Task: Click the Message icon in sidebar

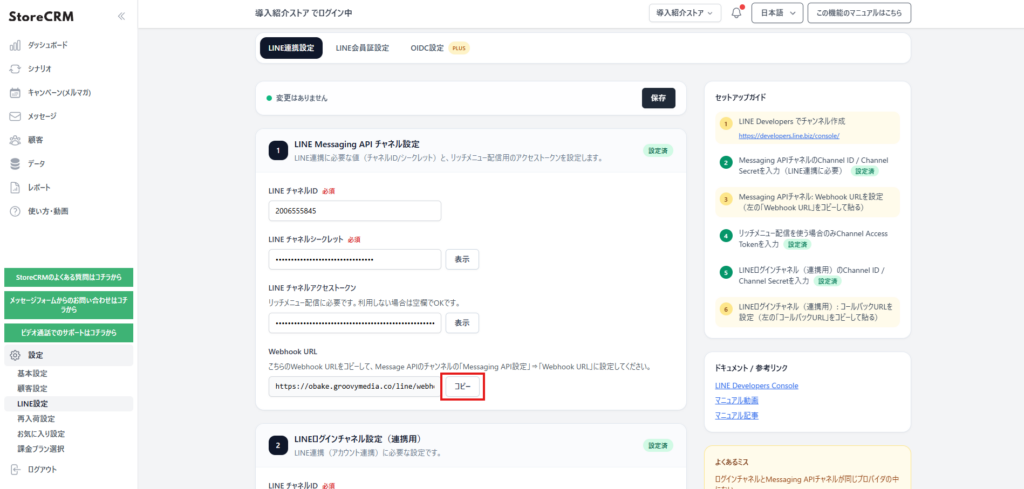Action: click(15, 116)
